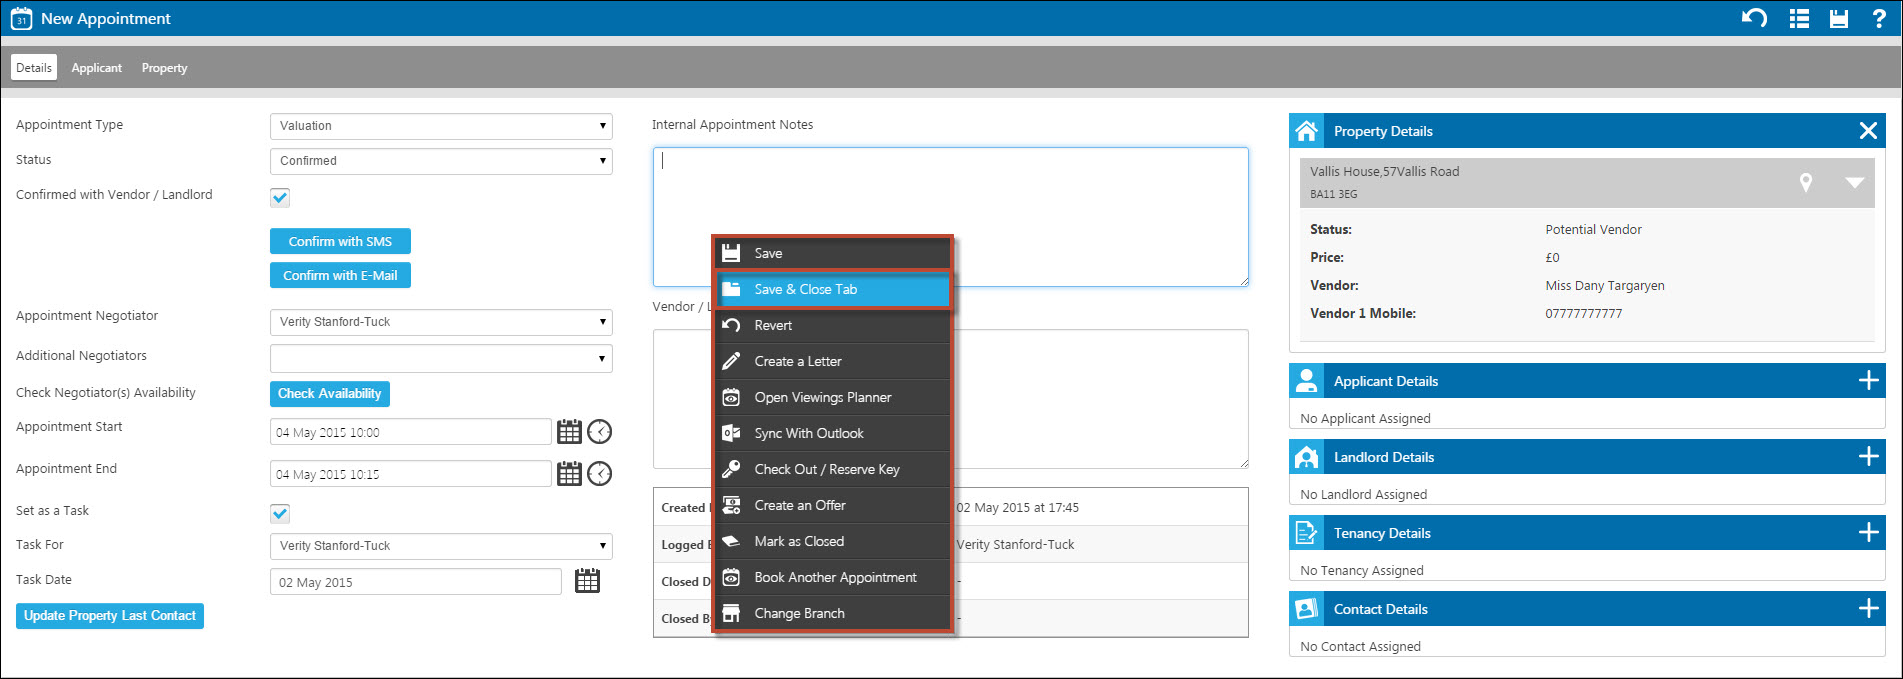The width and height of the screenshot is (1903, 679).
Task: Add contact with Contact Details plus icon
Action: (1868, 608)
